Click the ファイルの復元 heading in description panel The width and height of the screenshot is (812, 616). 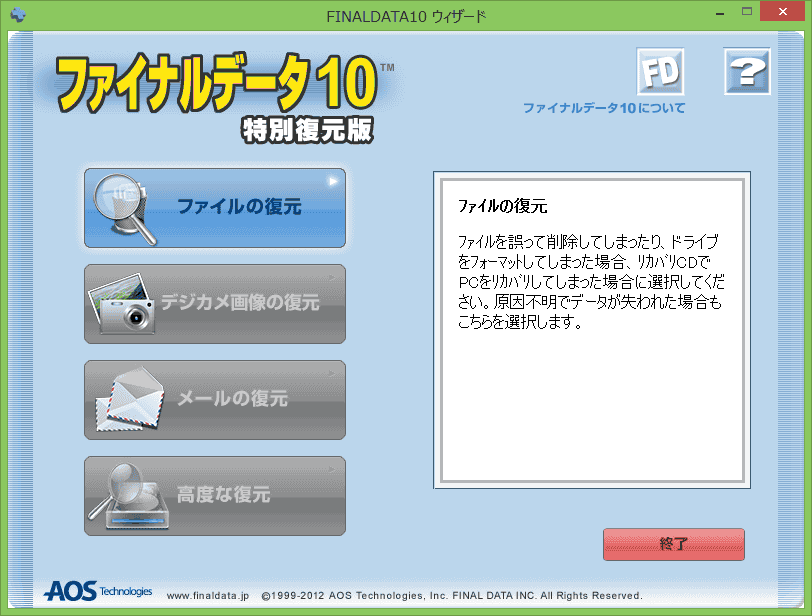tap(502, 207)
